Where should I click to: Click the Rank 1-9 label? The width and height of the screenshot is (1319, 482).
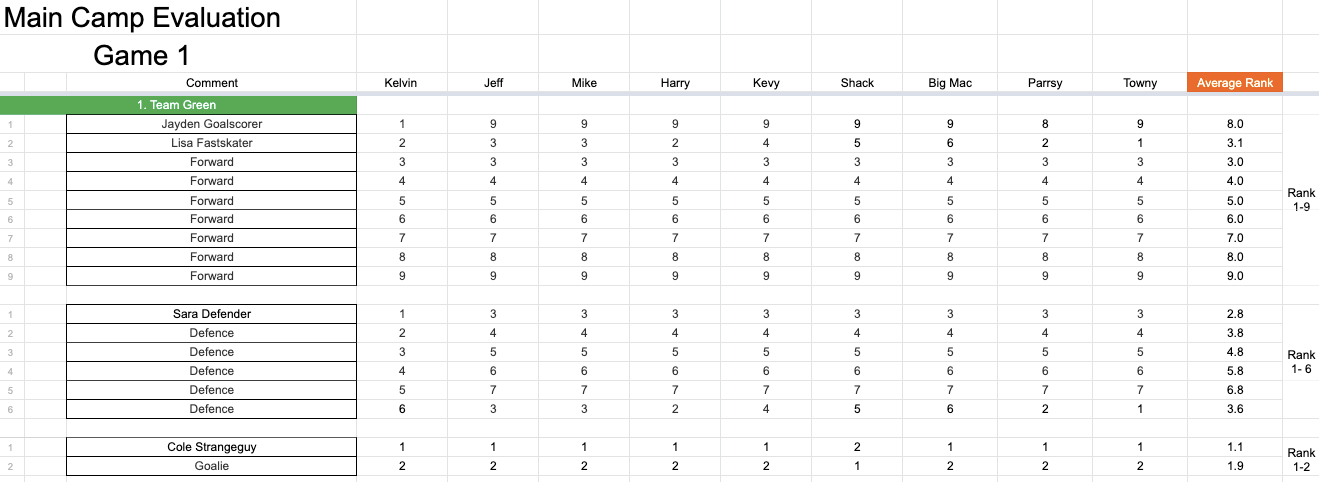click(1301, 200)
